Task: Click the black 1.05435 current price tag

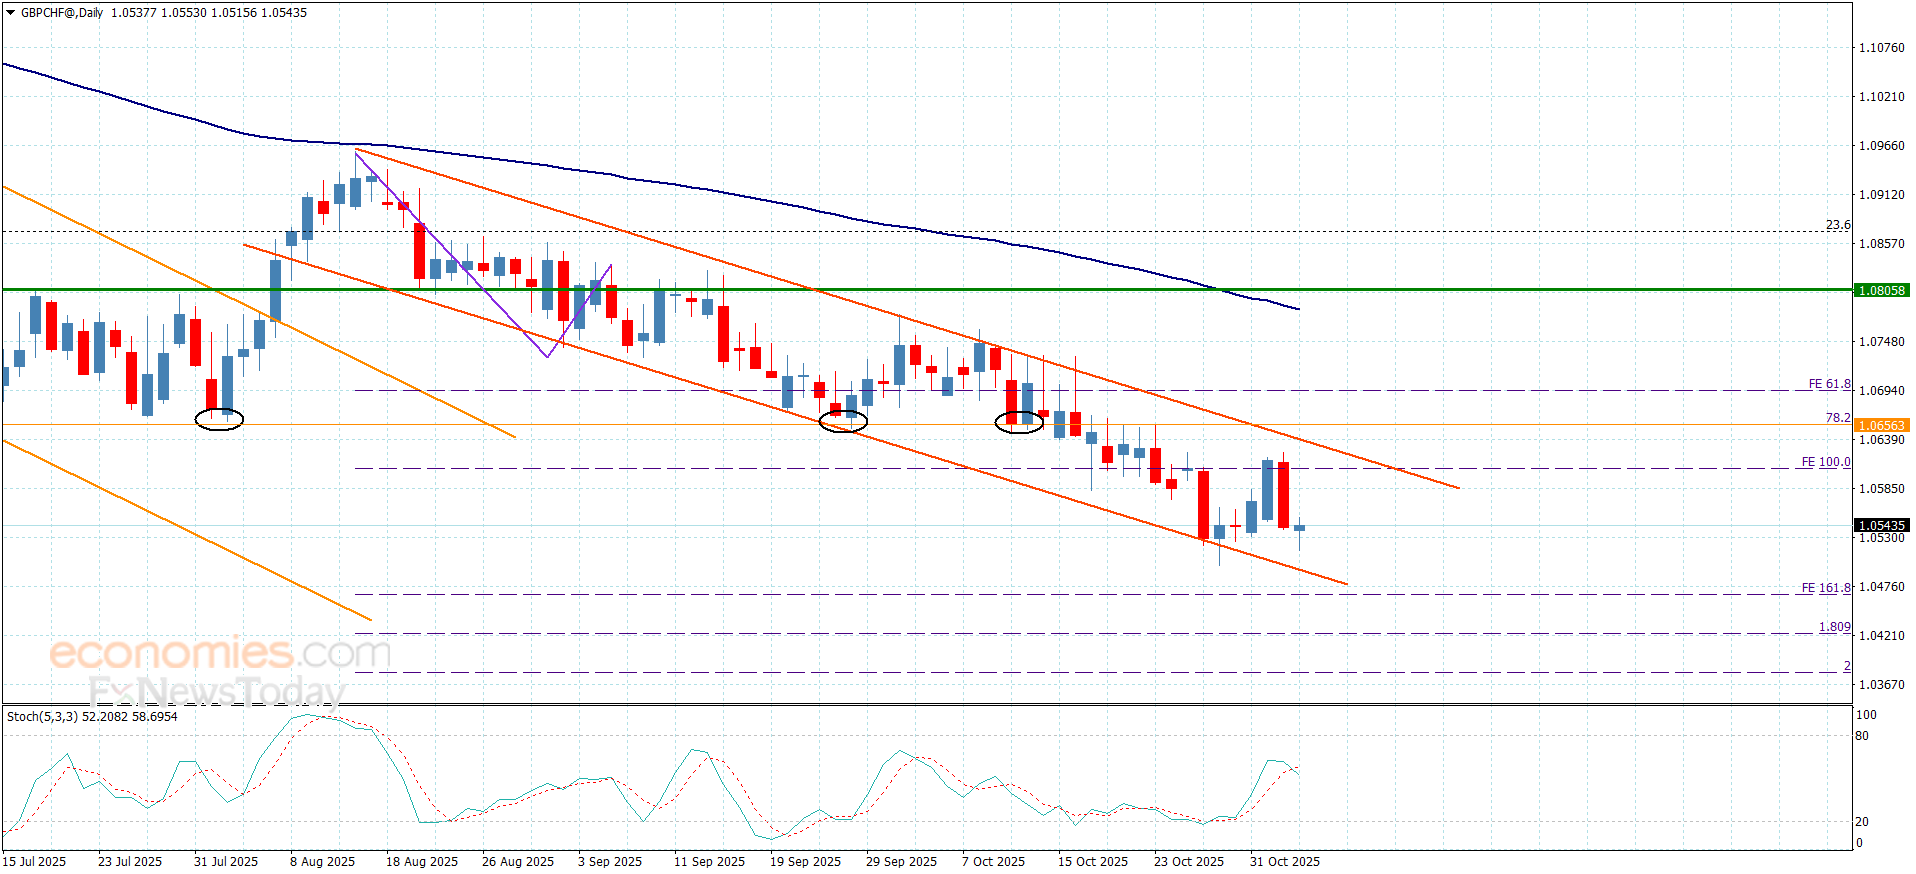Action: point(1881,526)
